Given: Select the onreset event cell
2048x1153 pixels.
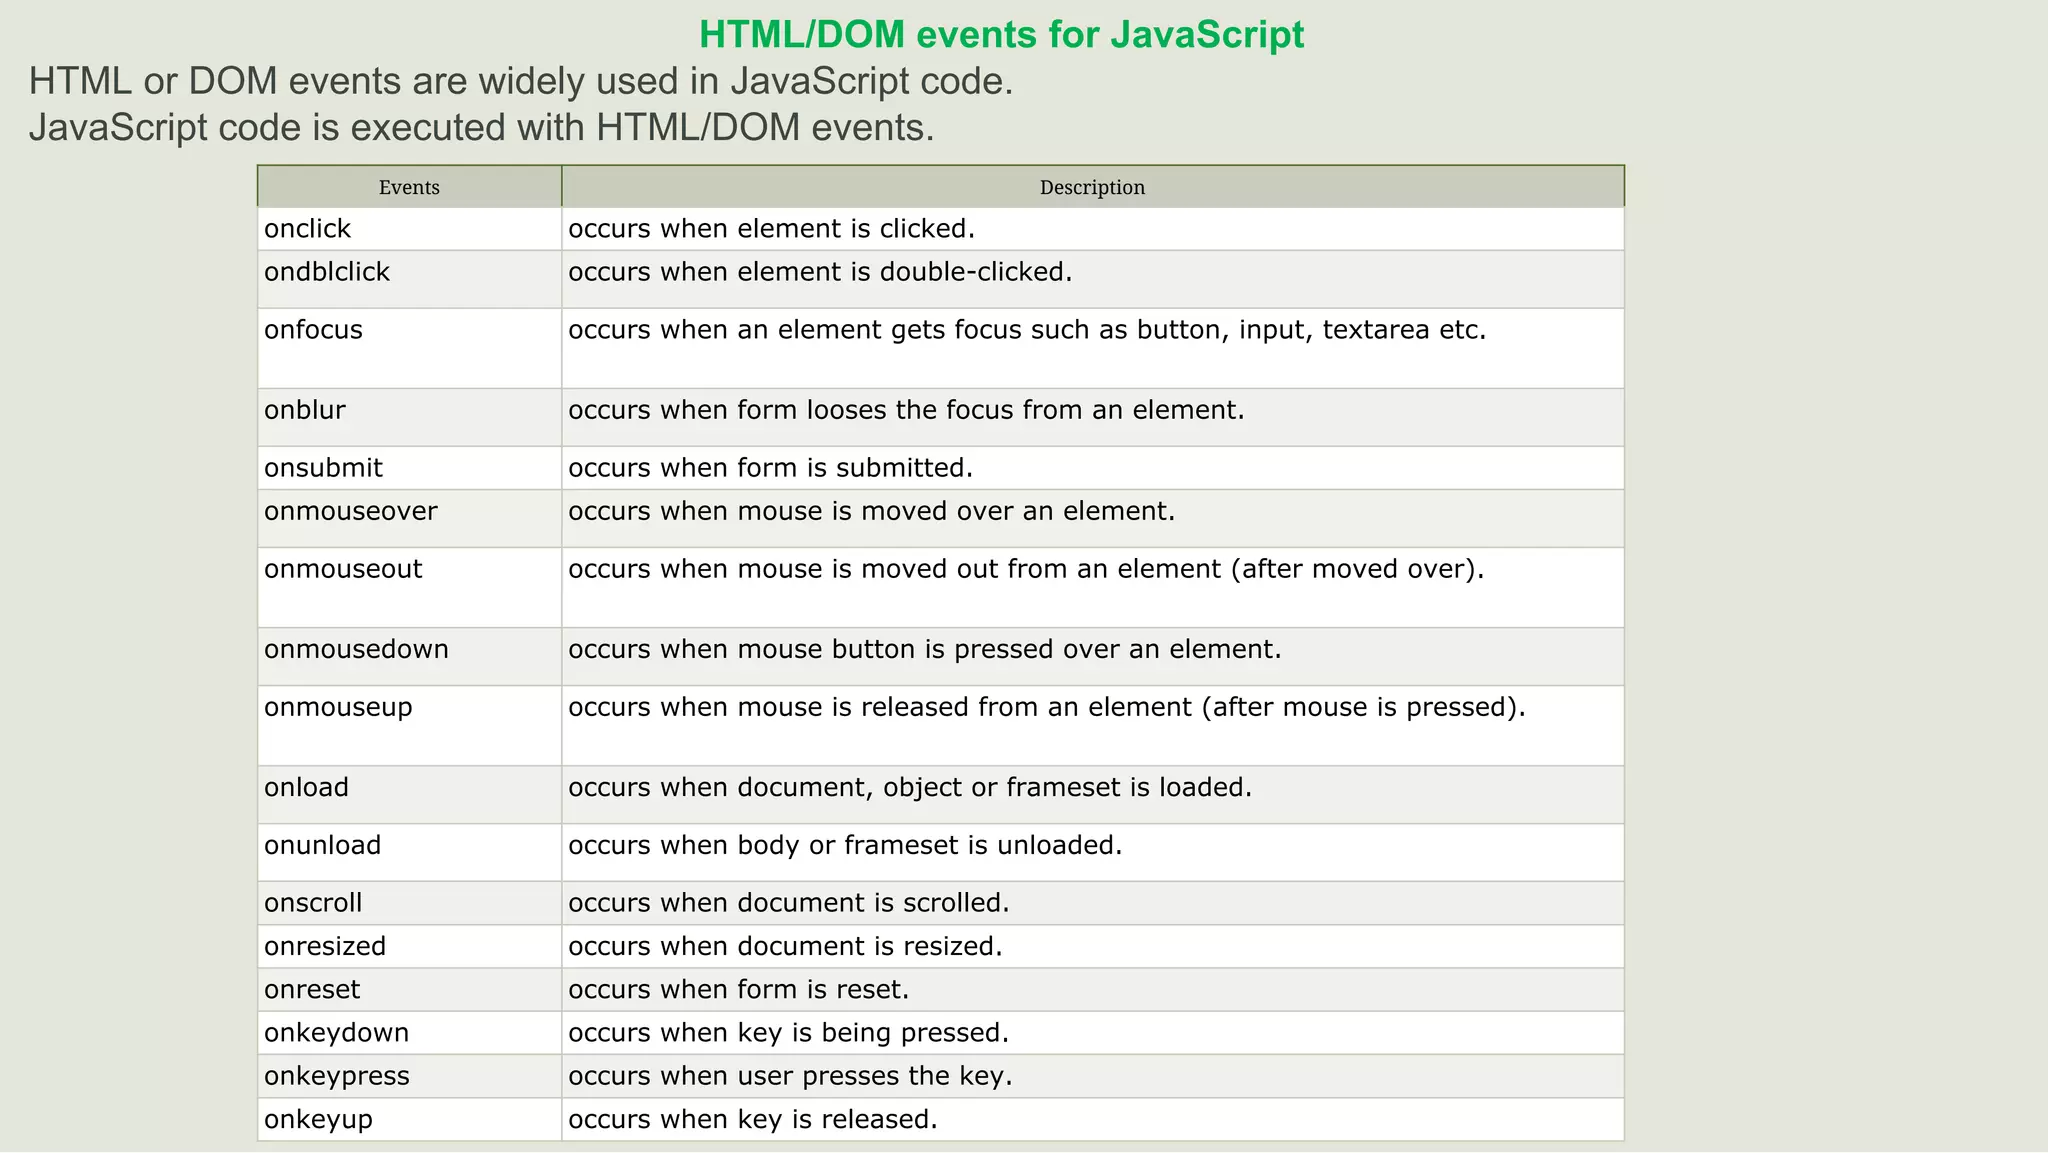Looking at the screenshot, I should (312, 990).
